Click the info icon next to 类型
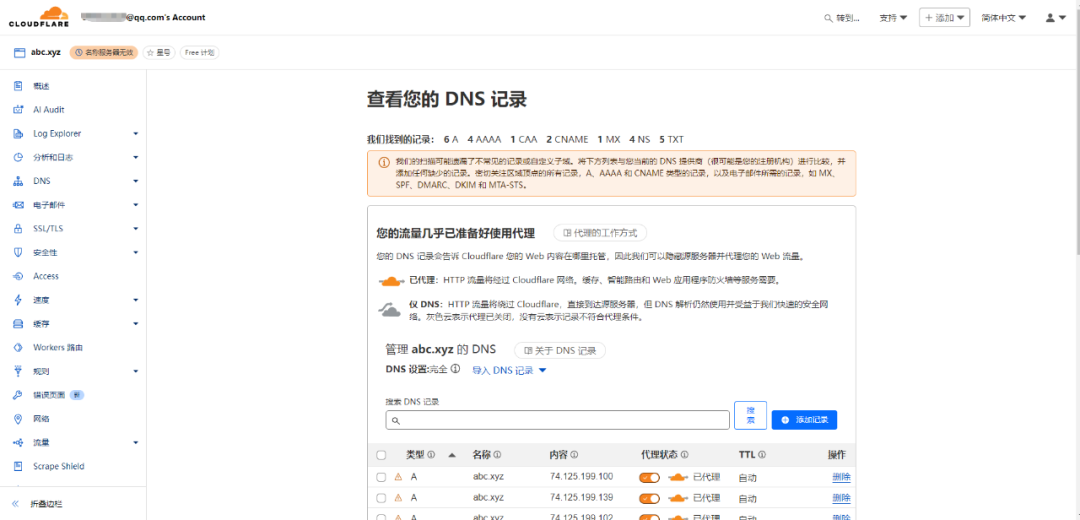 (431, 455)
